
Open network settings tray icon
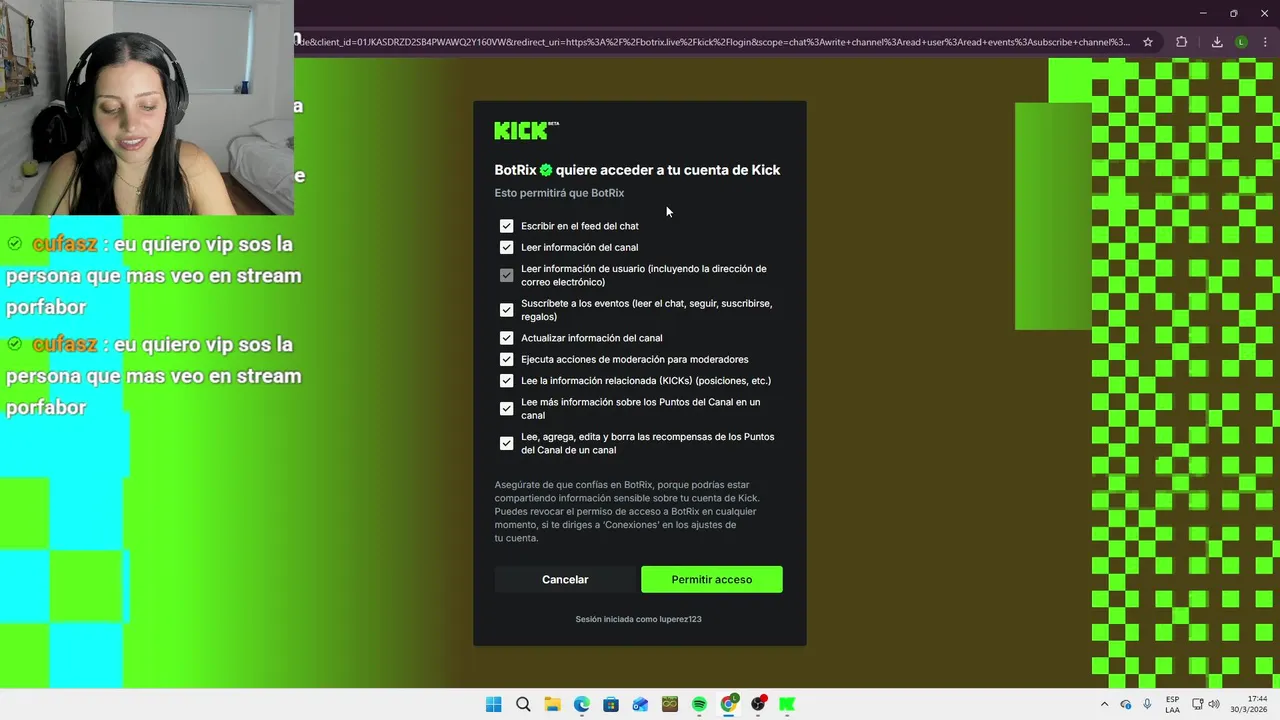1198,704
